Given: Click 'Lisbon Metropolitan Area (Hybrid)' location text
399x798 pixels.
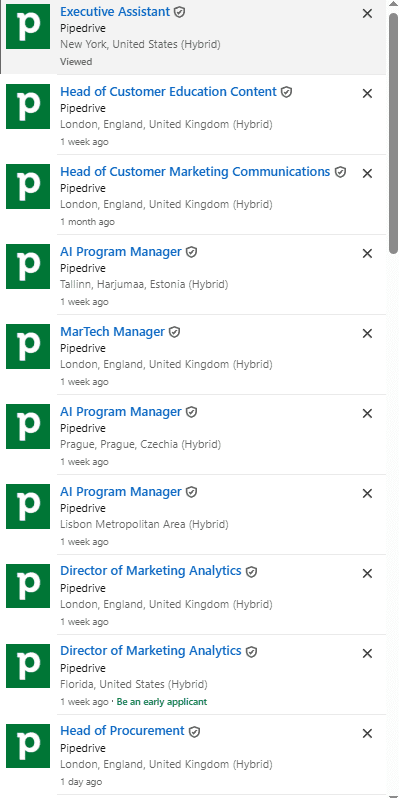Looking at the screenshot, I should 144,524.
